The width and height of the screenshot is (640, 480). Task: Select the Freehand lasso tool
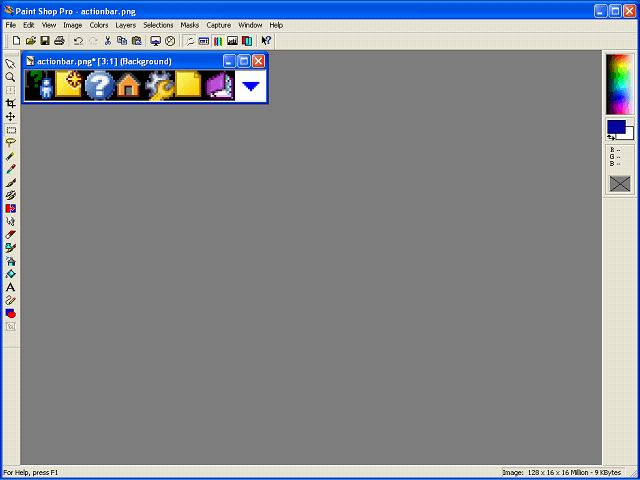(11, 143)
